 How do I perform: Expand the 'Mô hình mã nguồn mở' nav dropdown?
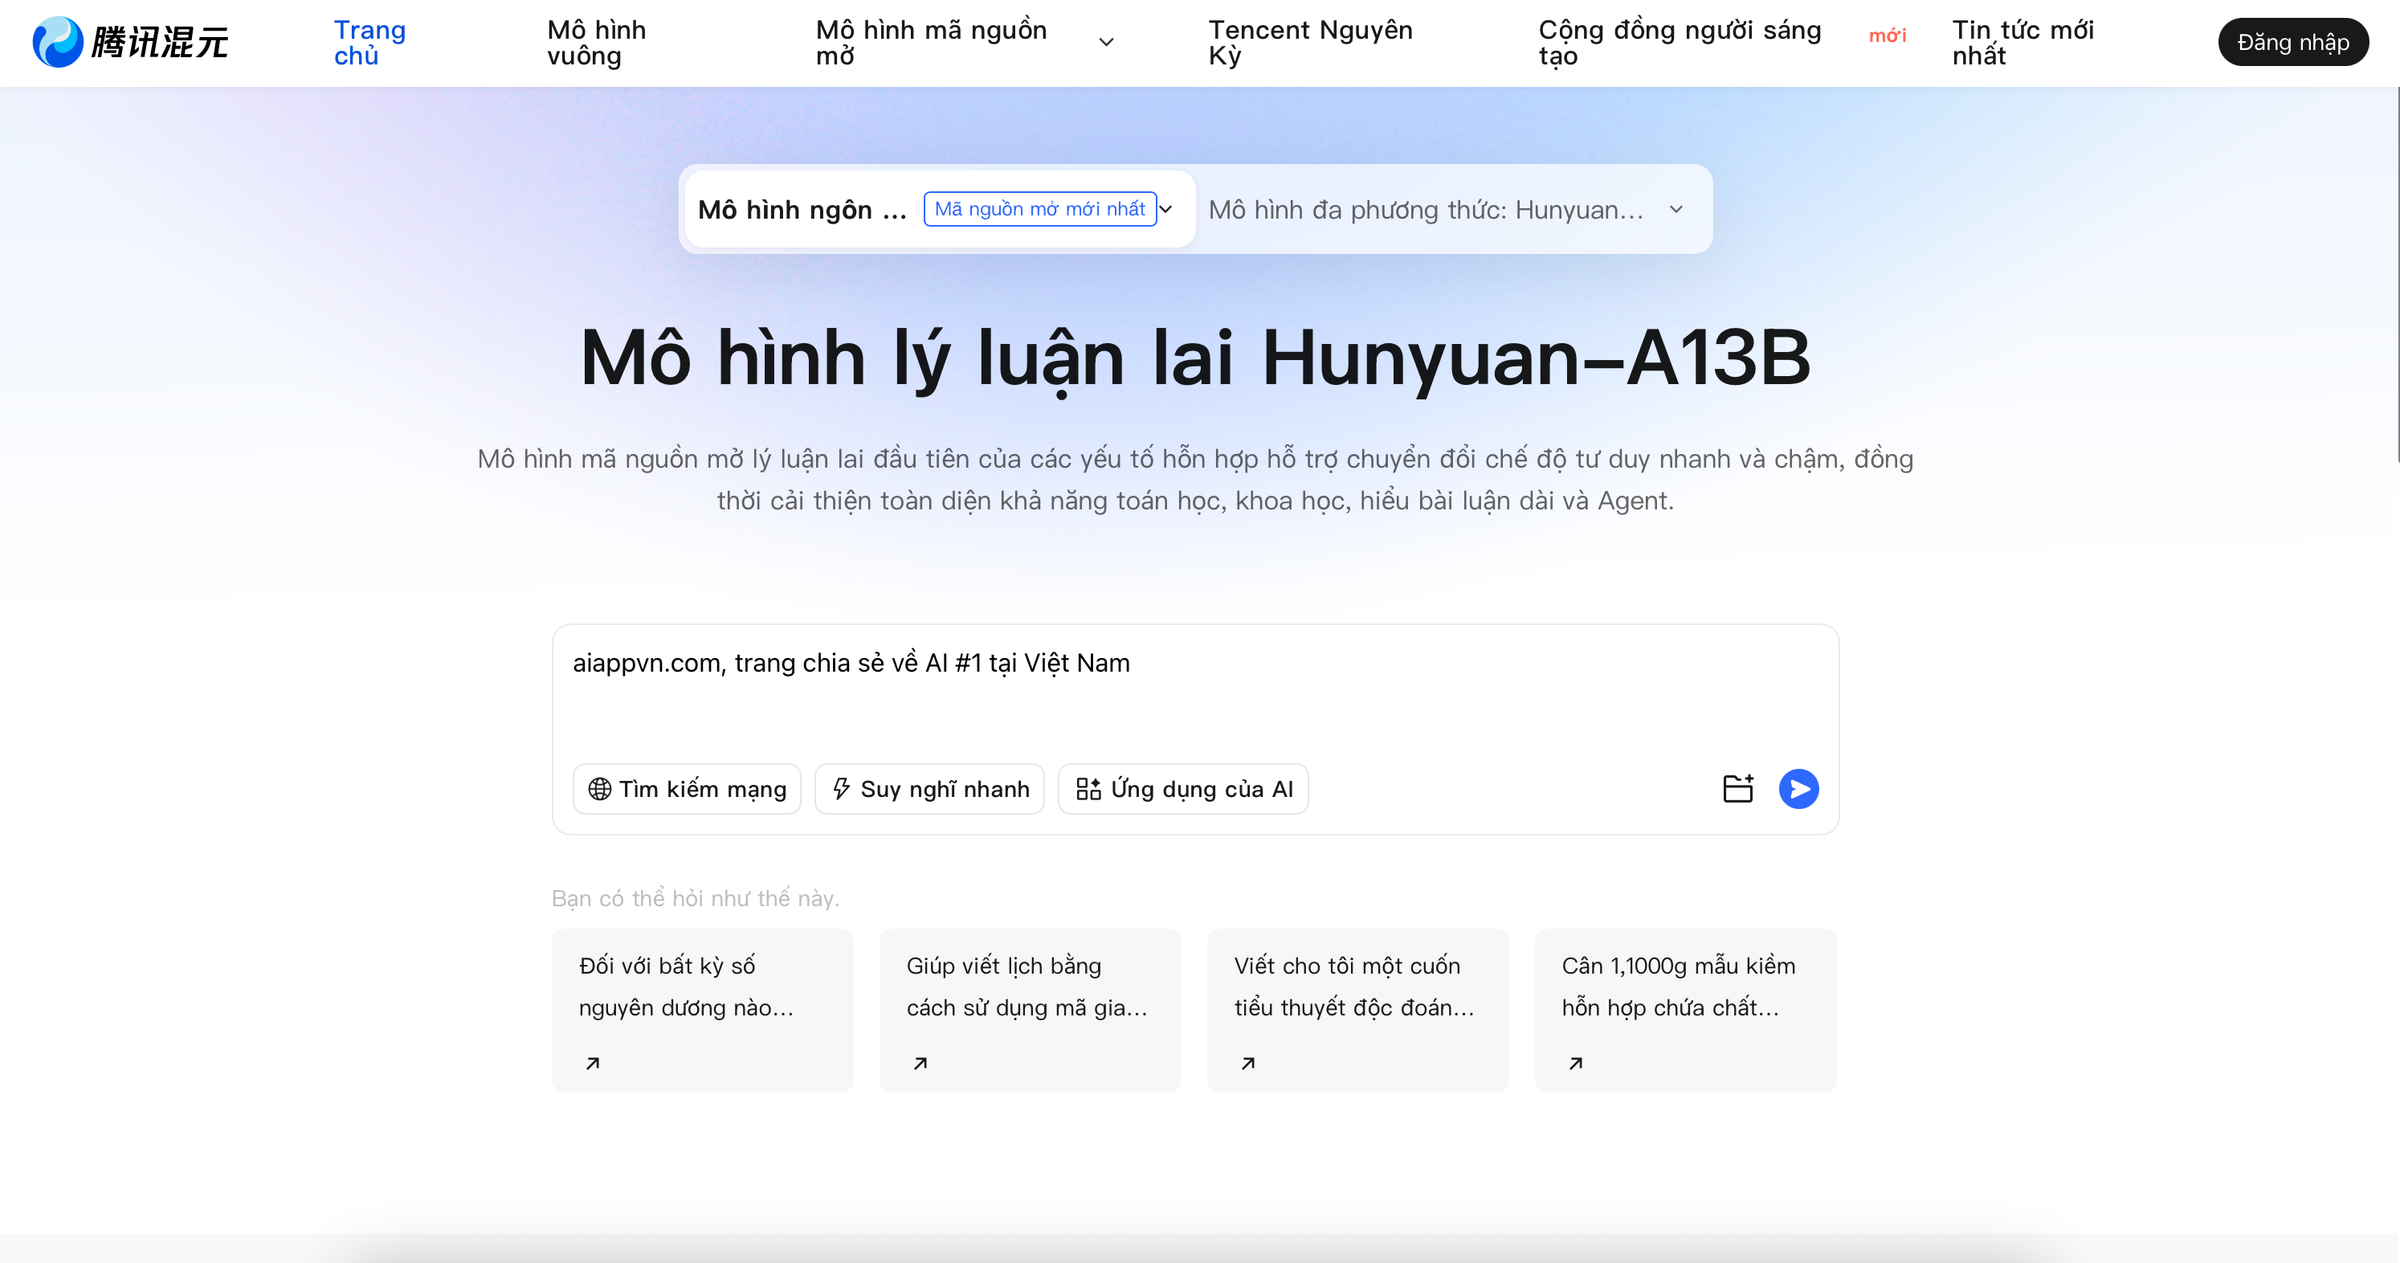point(1106,42)
